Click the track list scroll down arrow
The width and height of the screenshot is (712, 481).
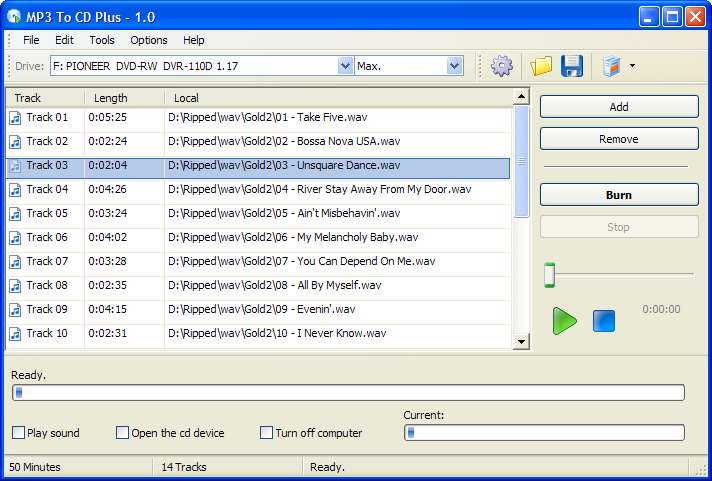tap(521, 341)
